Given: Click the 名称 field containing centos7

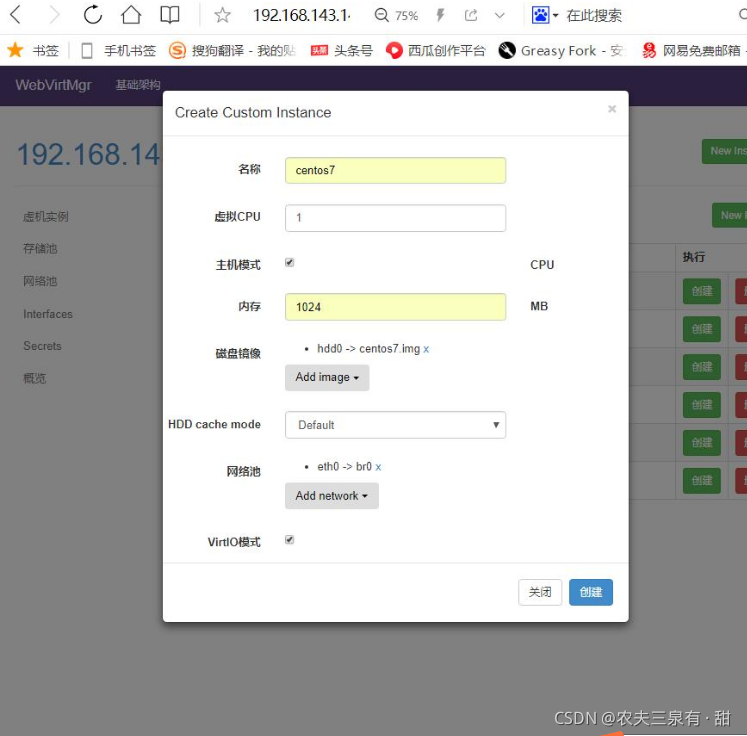Looking at the screenshot, I should click(395, 170).
